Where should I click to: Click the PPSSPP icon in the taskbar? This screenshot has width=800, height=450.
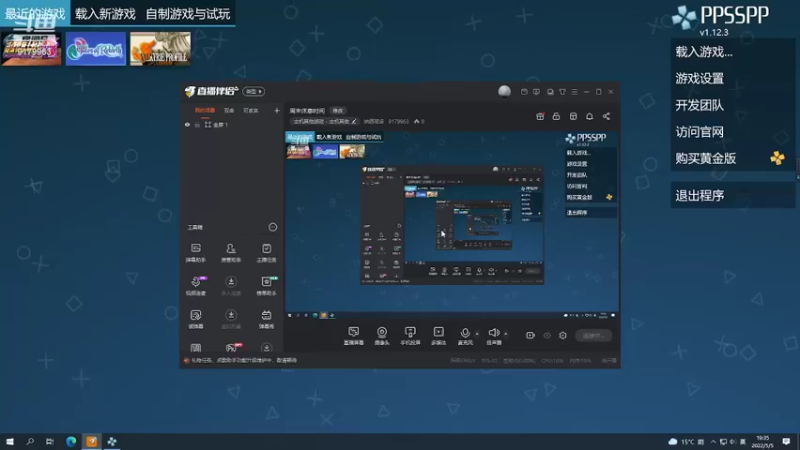coord(112,441)
